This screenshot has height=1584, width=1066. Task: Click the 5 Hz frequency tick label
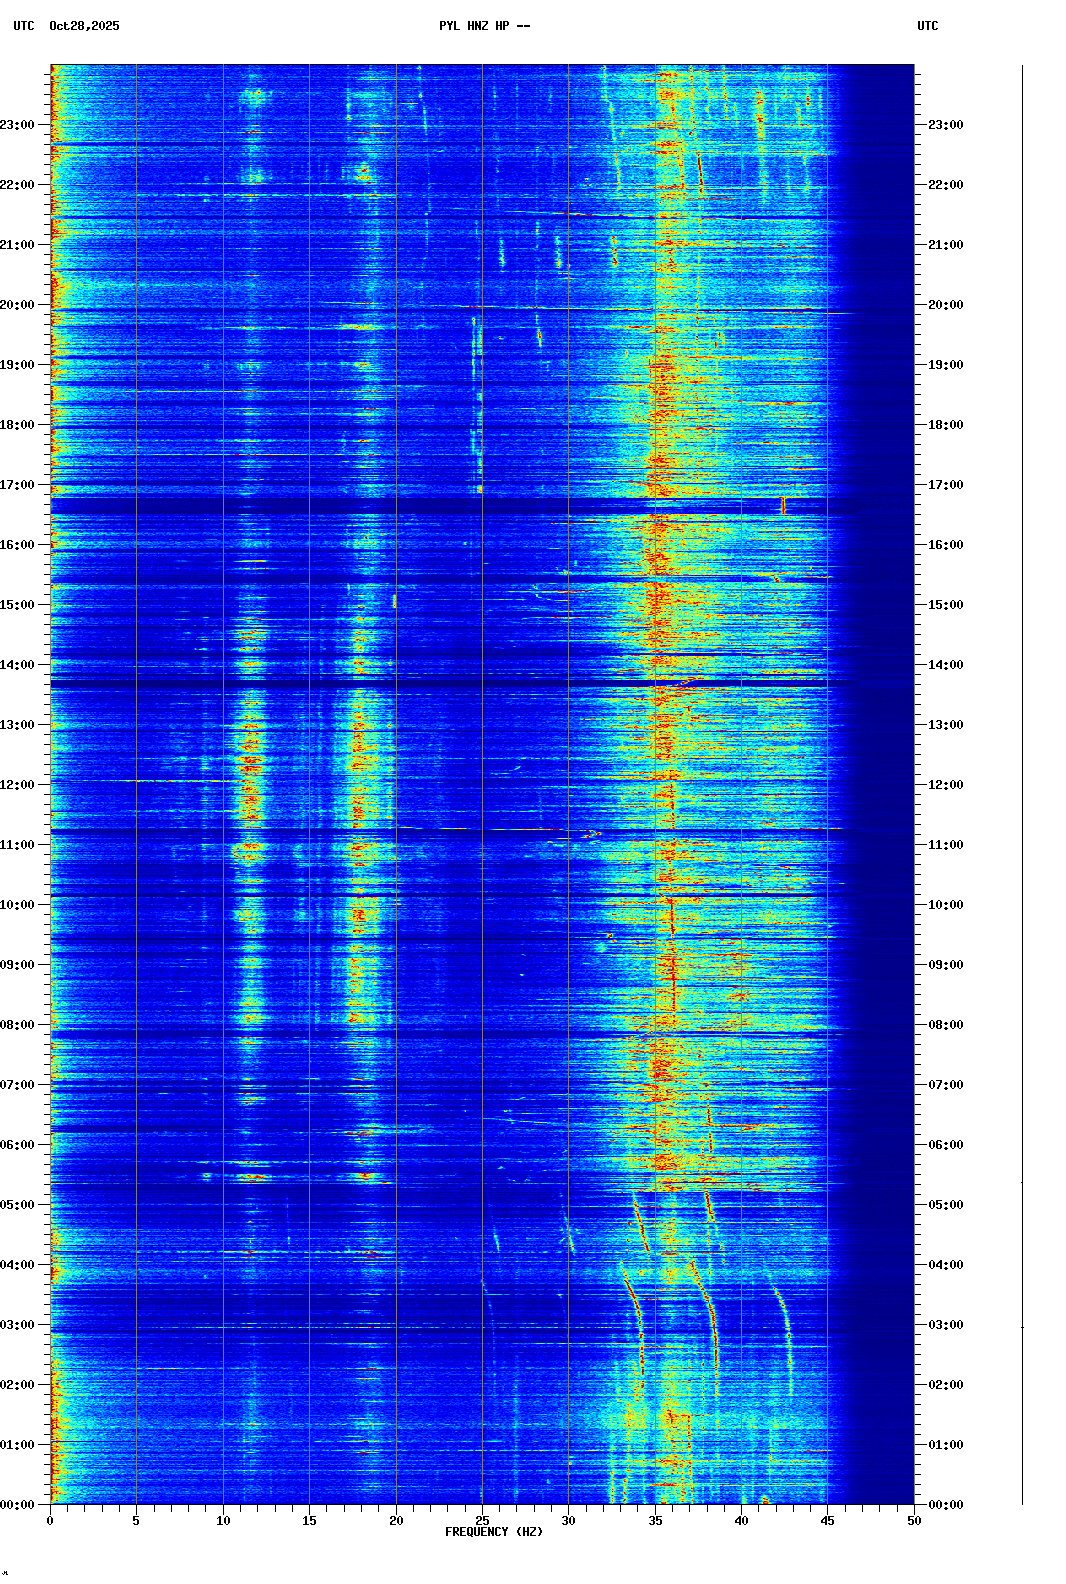[136, 1521]
